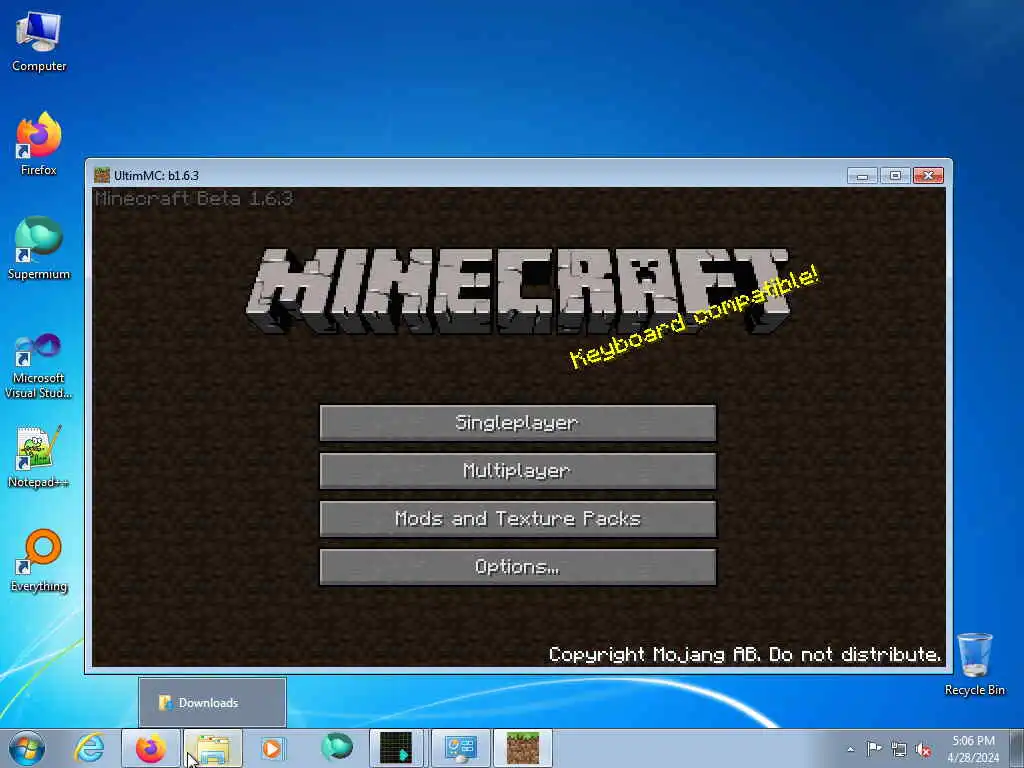The height and width of the screenshot is (768, 1024).
Task: Switch to Firefox in the taskbar
Action: click(x=151, y=748)
